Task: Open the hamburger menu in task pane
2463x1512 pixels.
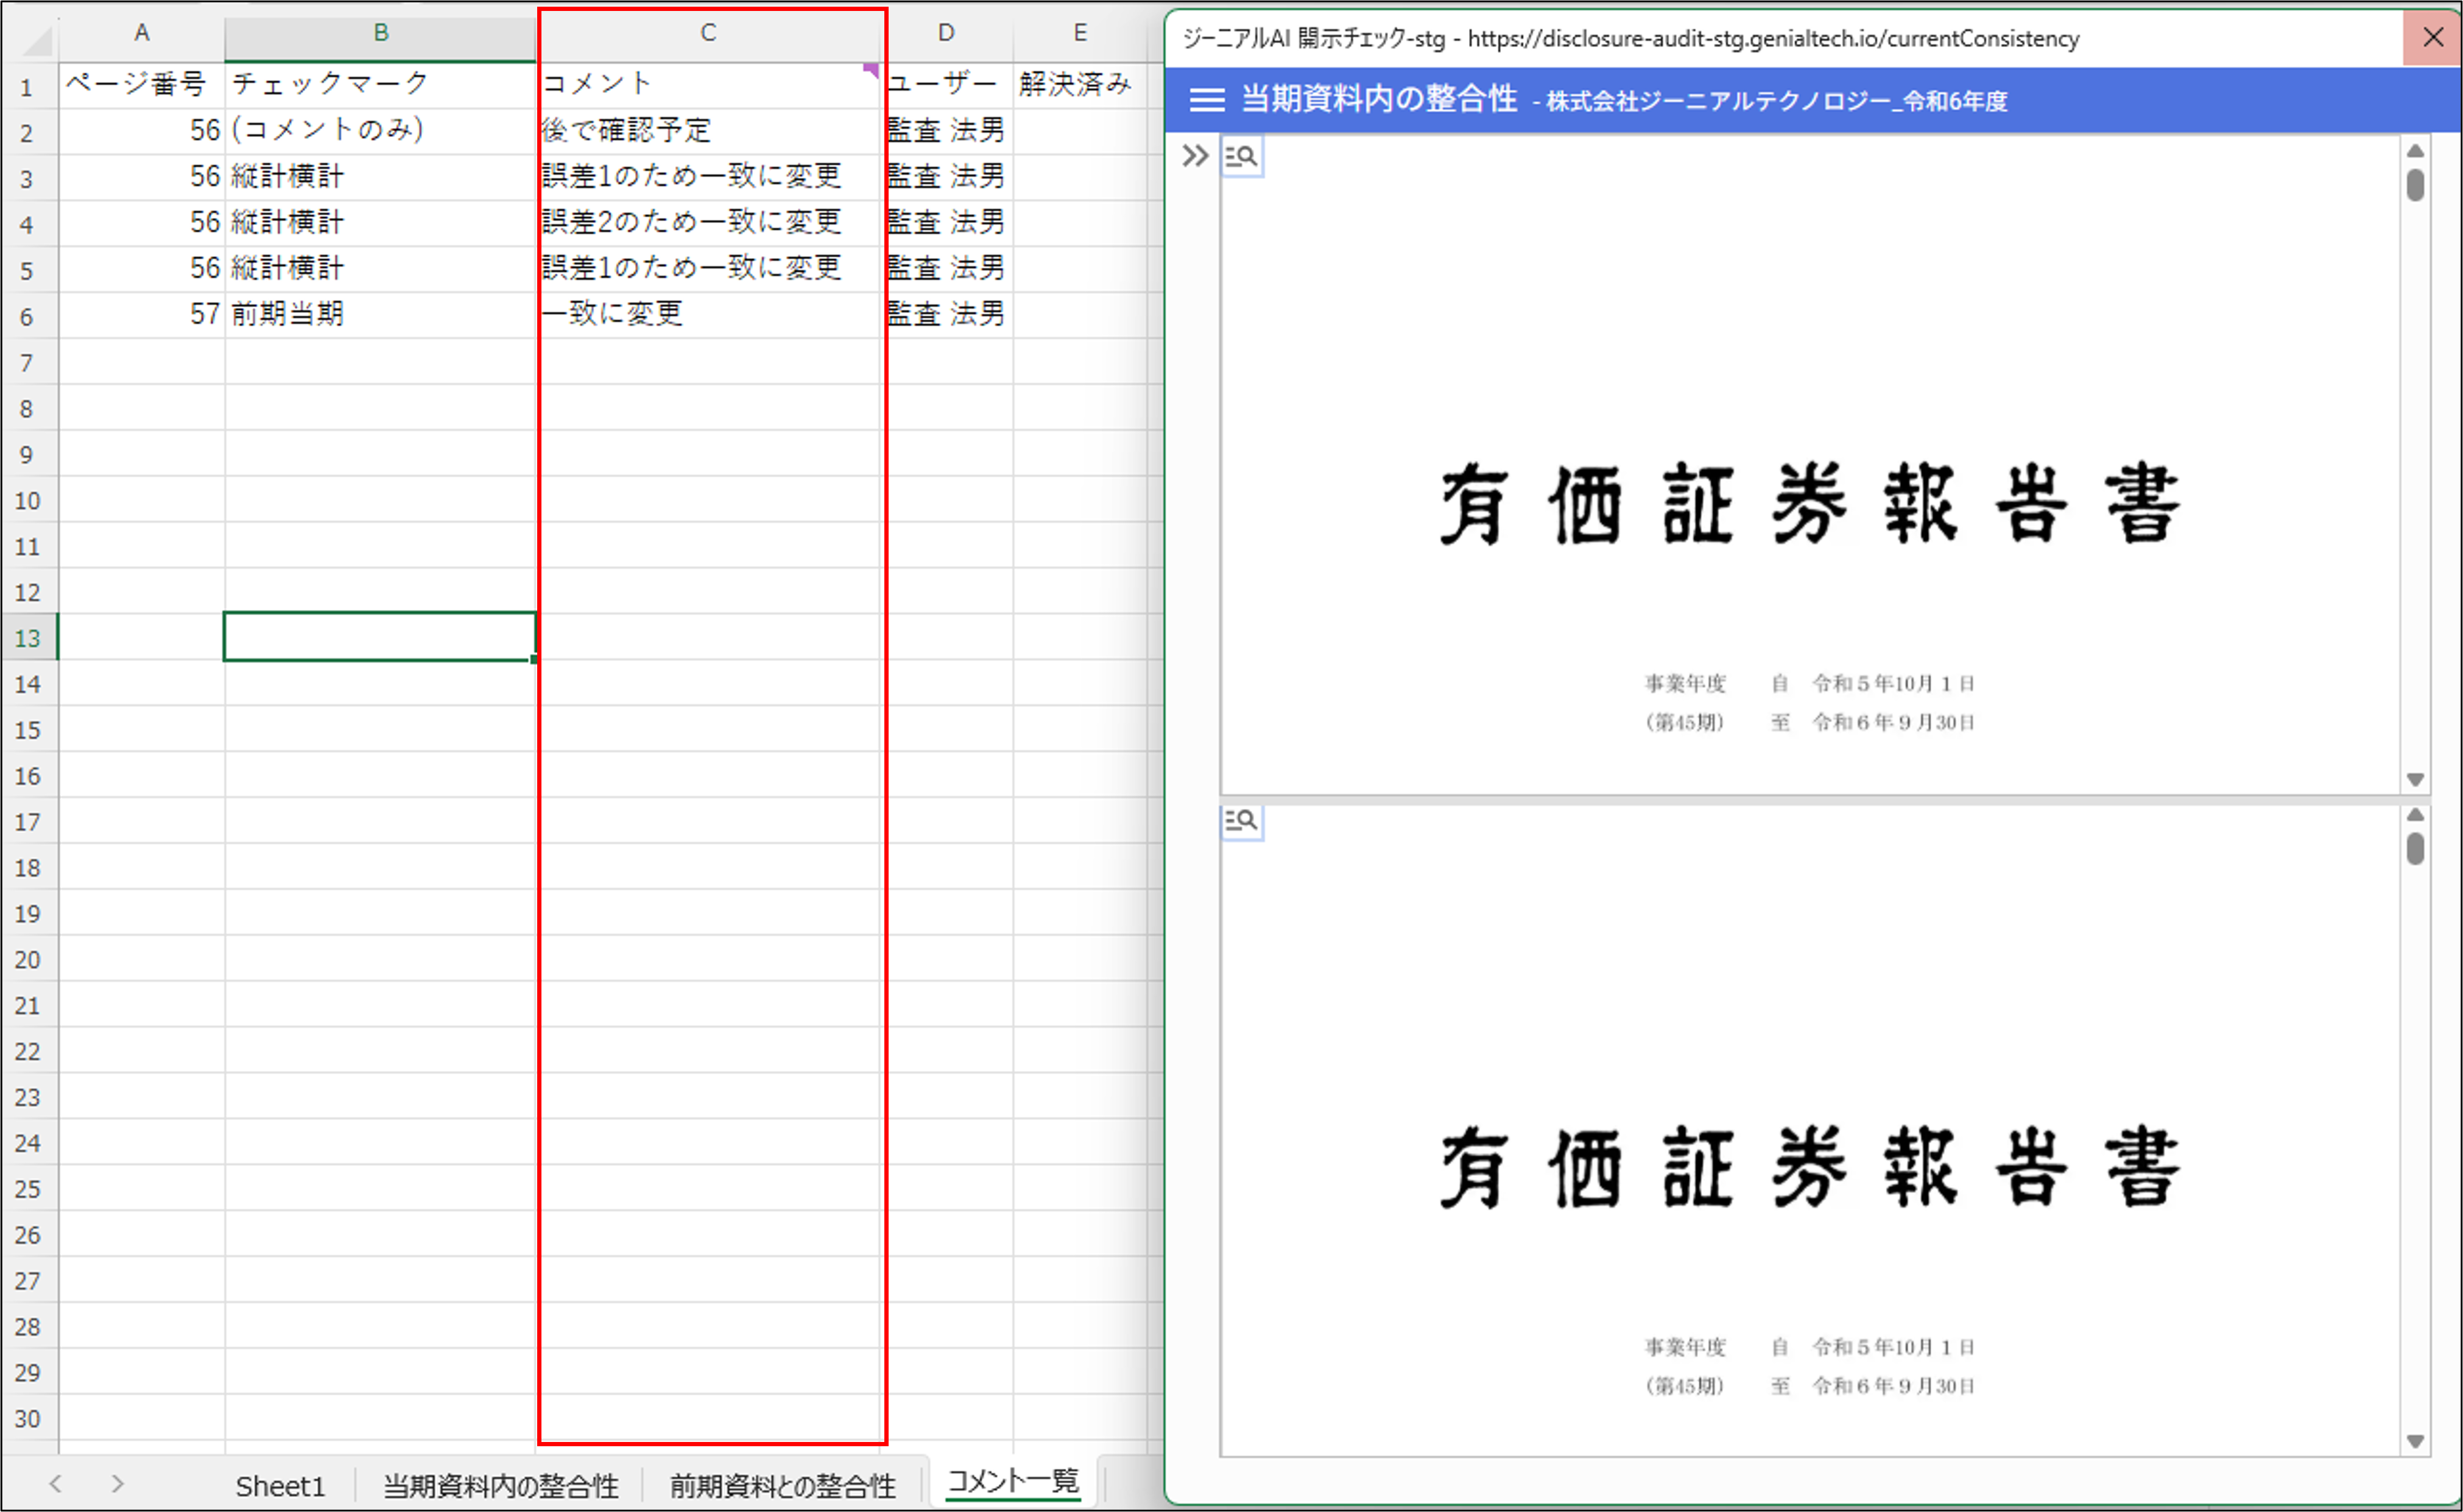Action: 1207,99
